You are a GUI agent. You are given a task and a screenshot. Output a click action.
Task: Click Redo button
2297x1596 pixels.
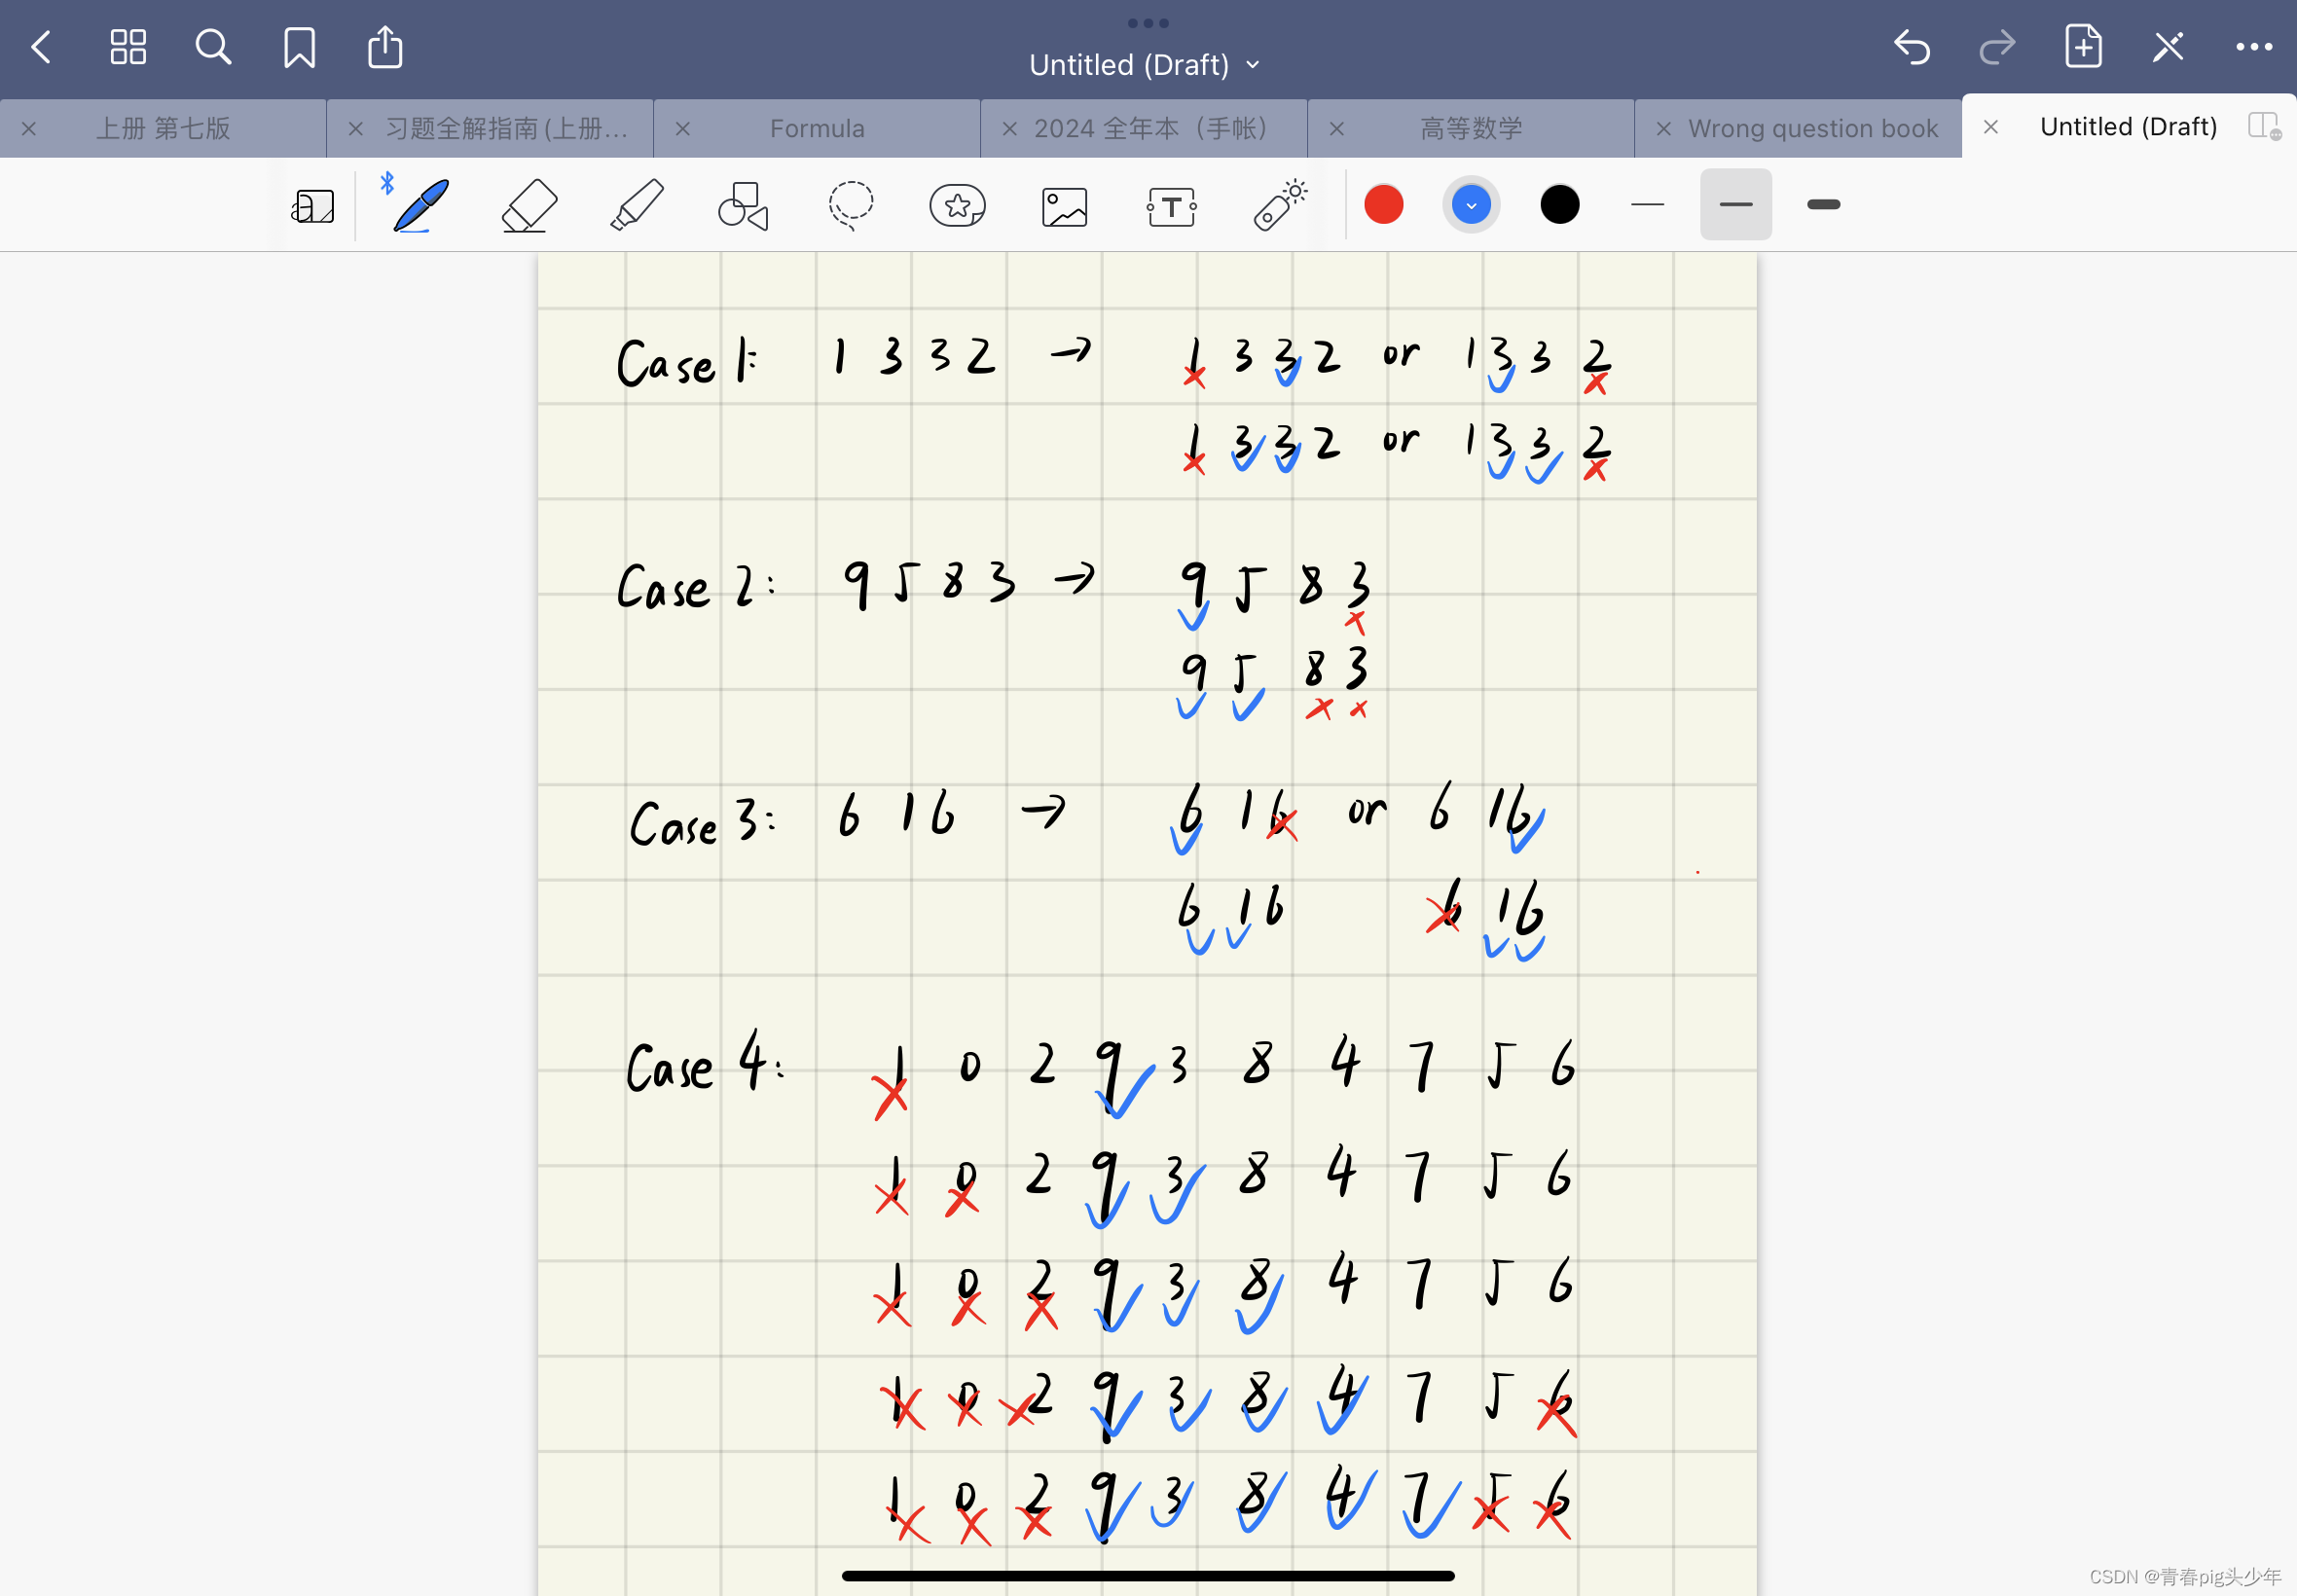tap(1995, 47)
